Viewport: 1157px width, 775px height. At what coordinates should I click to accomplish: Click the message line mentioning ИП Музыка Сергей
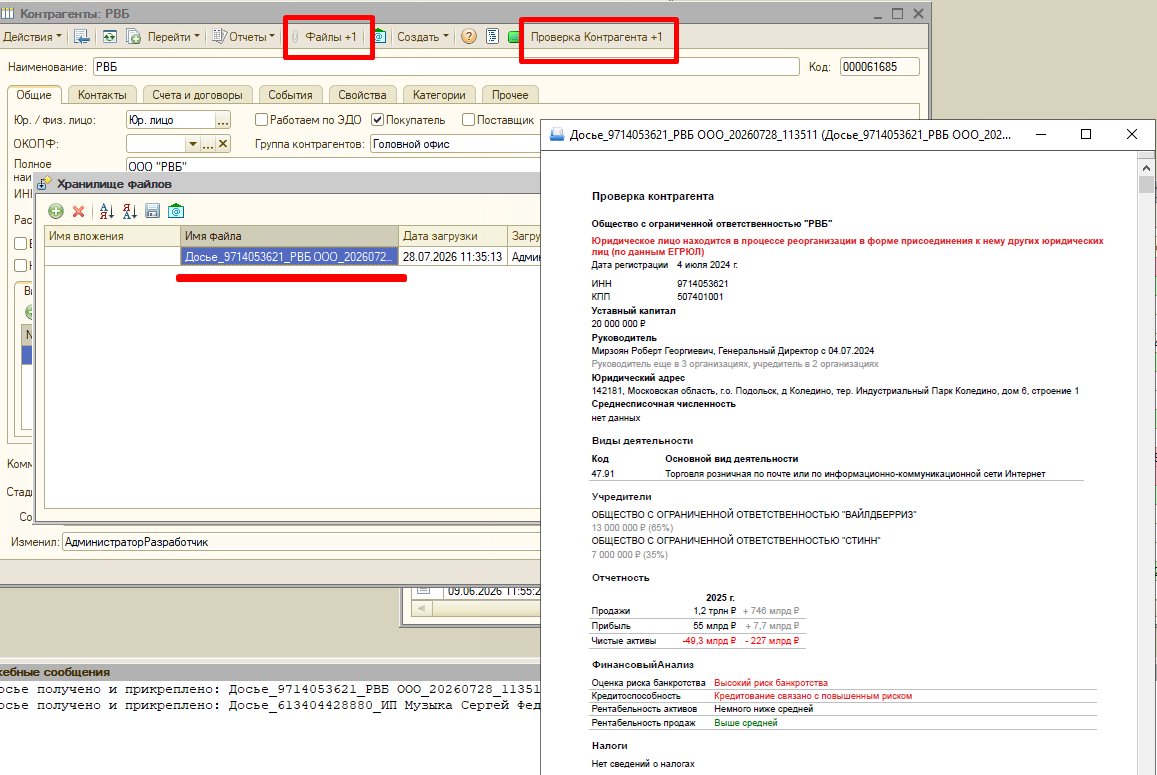point(270,706)
